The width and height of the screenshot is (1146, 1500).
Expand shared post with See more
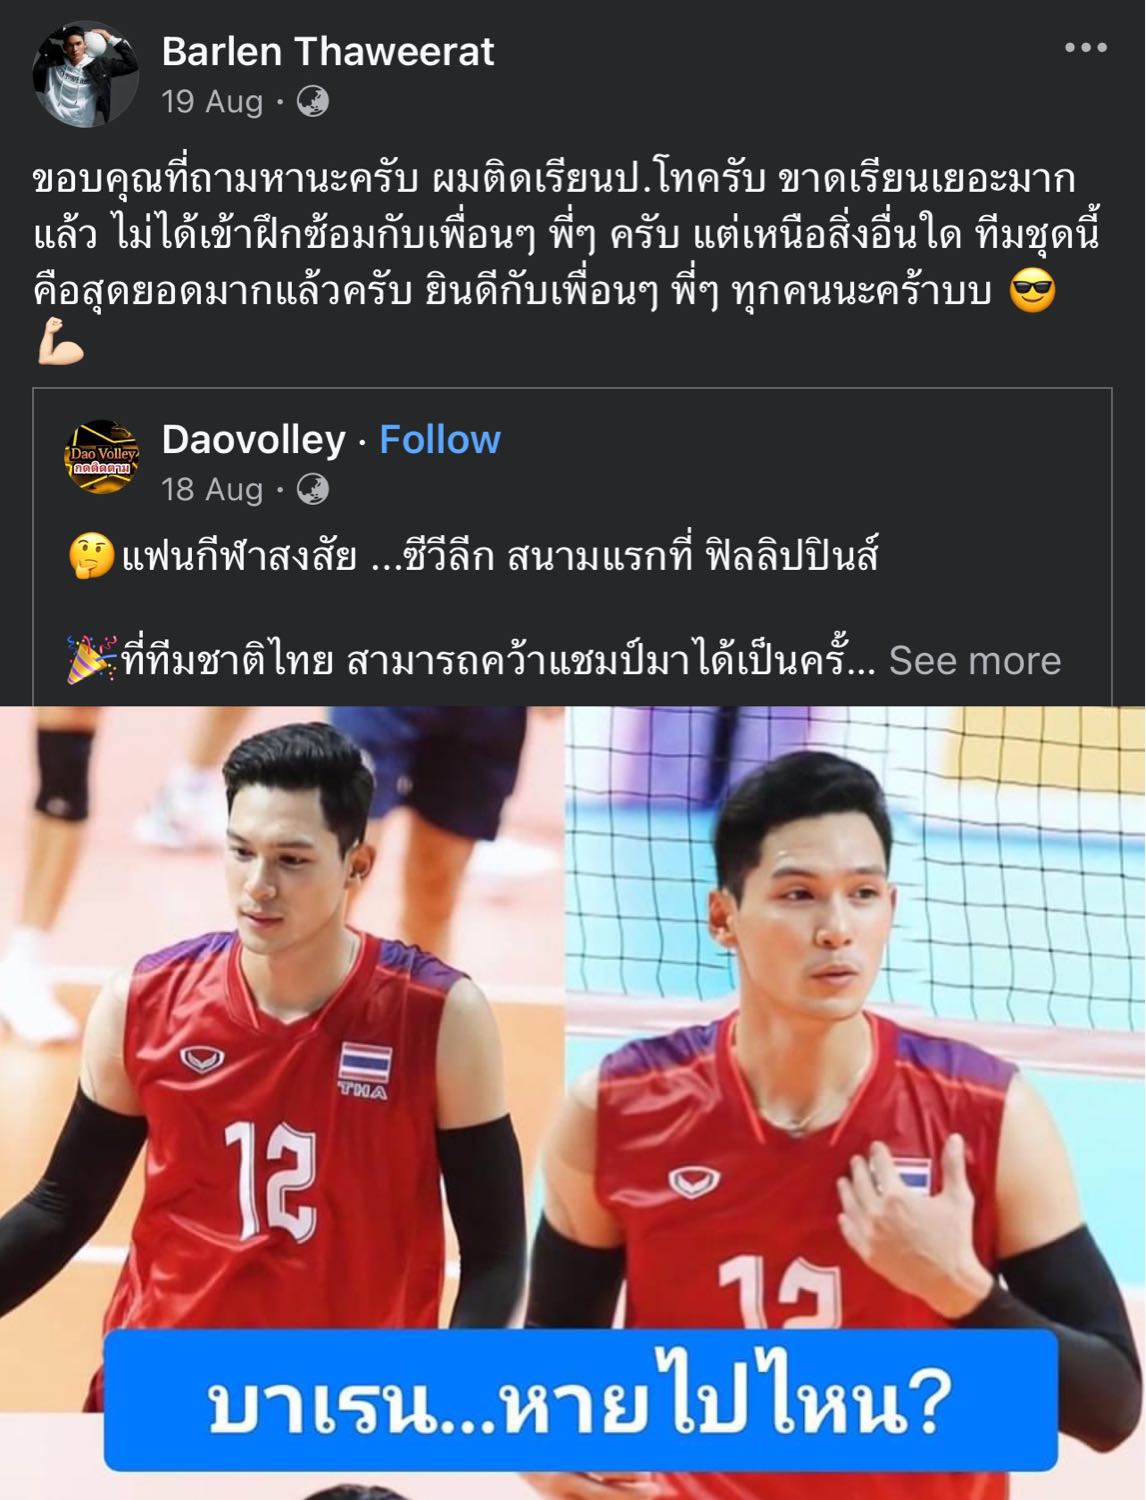point(974,660)
